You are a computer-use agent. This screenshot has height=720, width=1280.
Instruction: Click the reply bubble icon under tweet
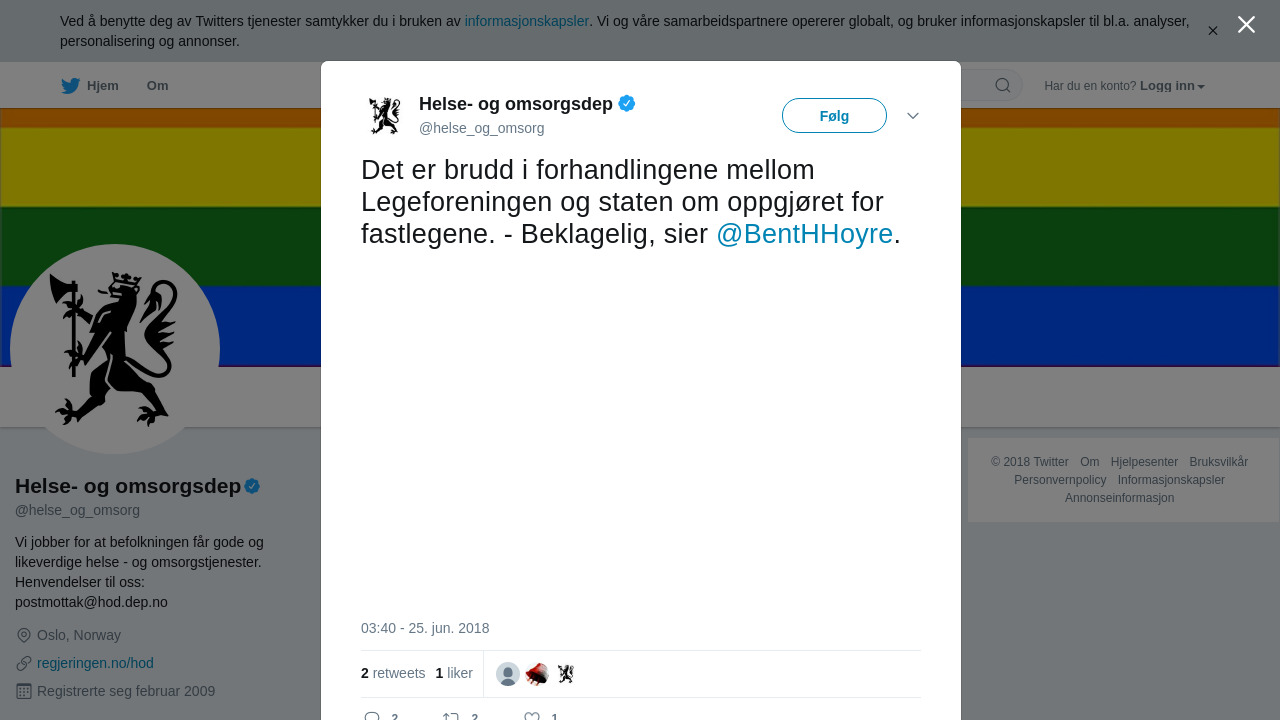click(x=372, y=716)
